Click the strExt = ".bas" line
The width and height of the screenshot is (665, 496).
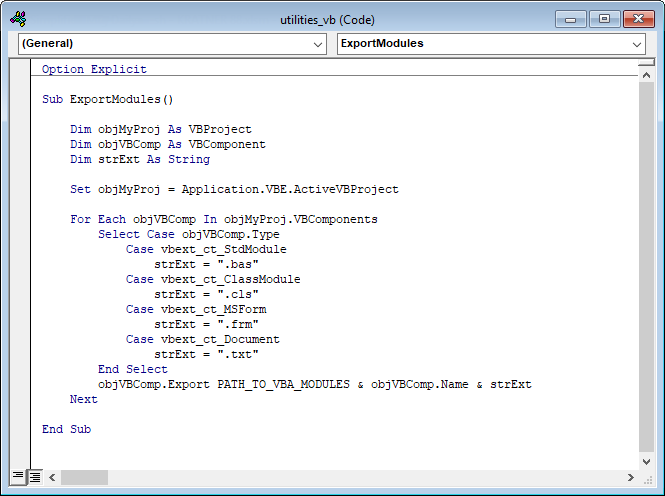click(x=206, y=265)
